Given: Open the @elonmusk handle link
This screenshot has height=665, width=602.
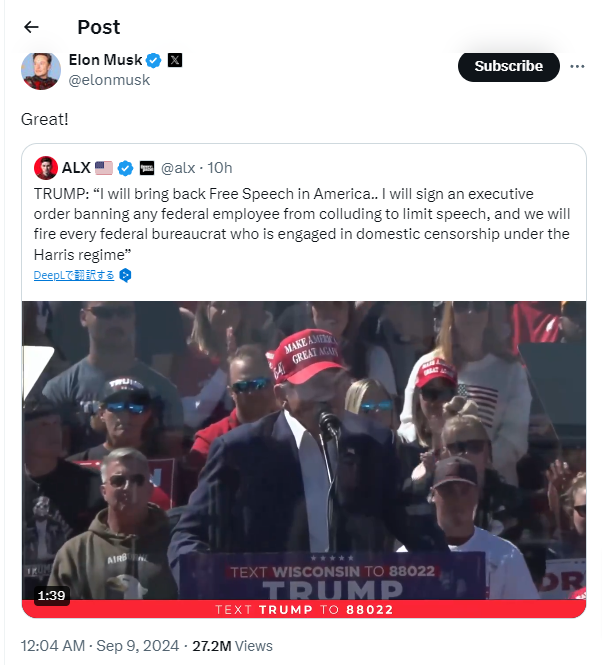Looking at the screenshot, I should pyautogui.click(x=109, y=80).
